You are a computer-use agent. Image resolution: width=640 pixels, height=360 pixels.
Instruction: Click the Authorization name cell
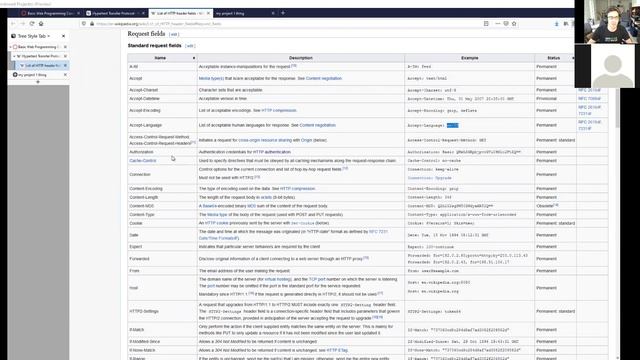(162, 152)
